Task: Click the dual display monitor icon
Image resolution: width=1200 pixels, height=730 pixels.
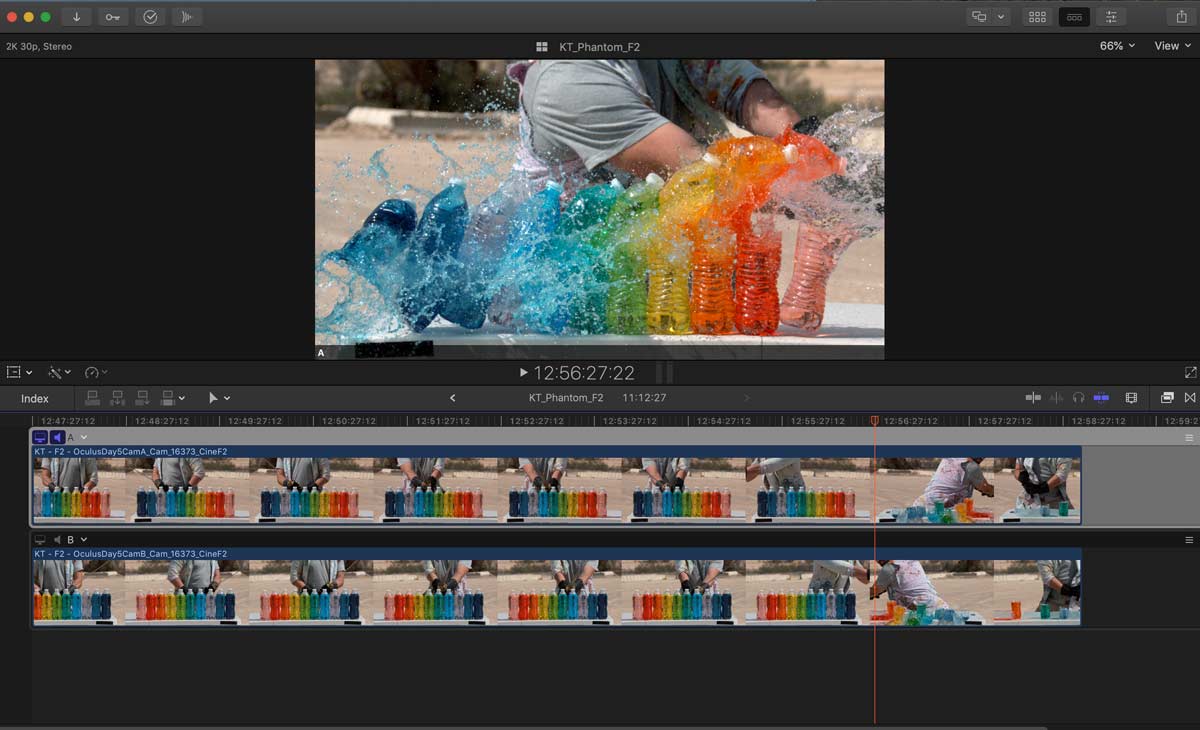Action: pyautogui.click(x=979, y=17)
